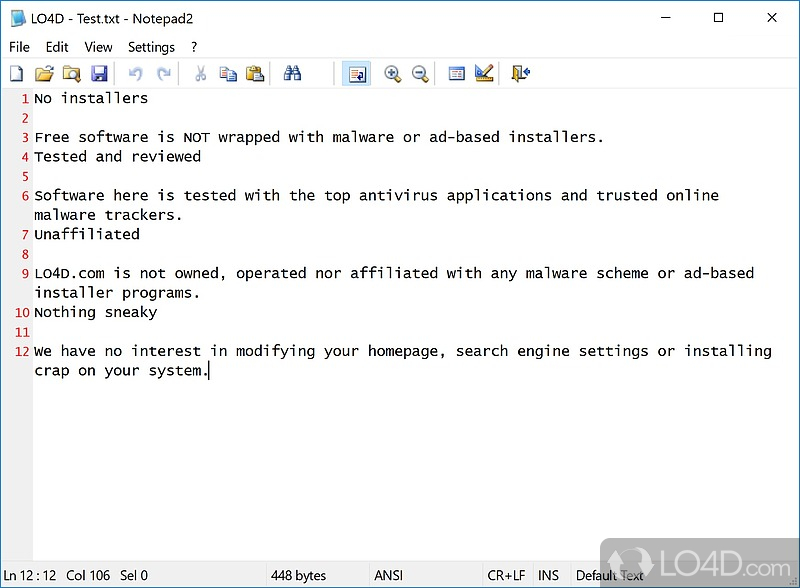800x588 pixels.
Task: Paste from clipboard icon
Action: point(255,74)
